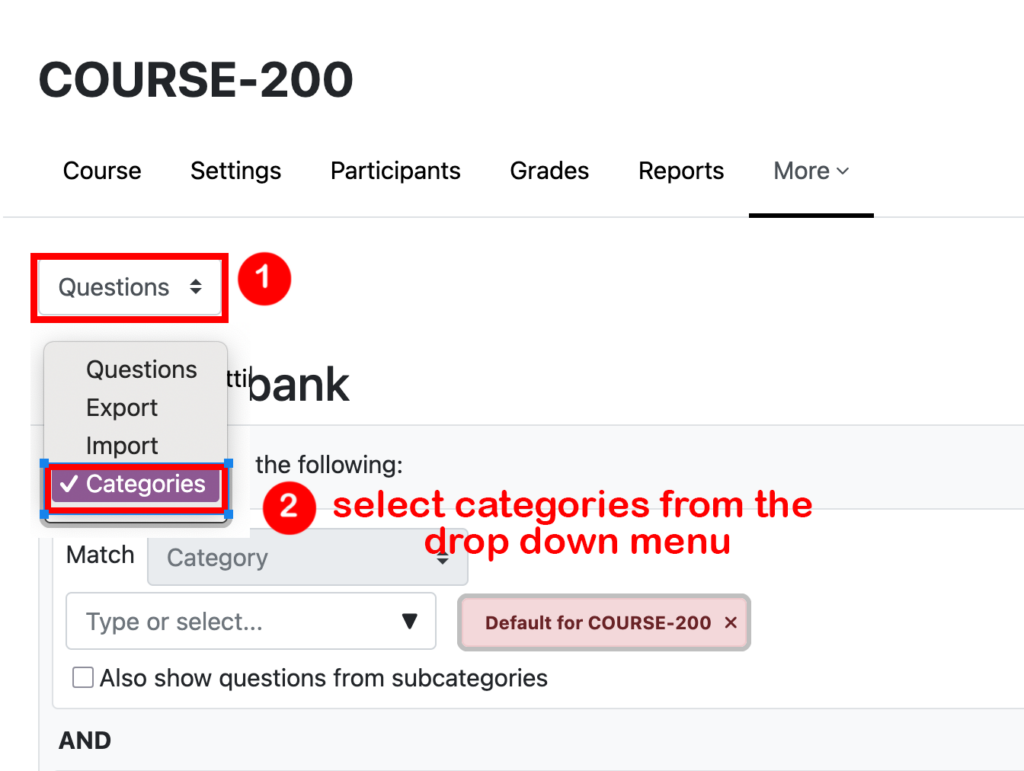
Task: Choose Import from the dropdown list
Action: coord(122,446)
